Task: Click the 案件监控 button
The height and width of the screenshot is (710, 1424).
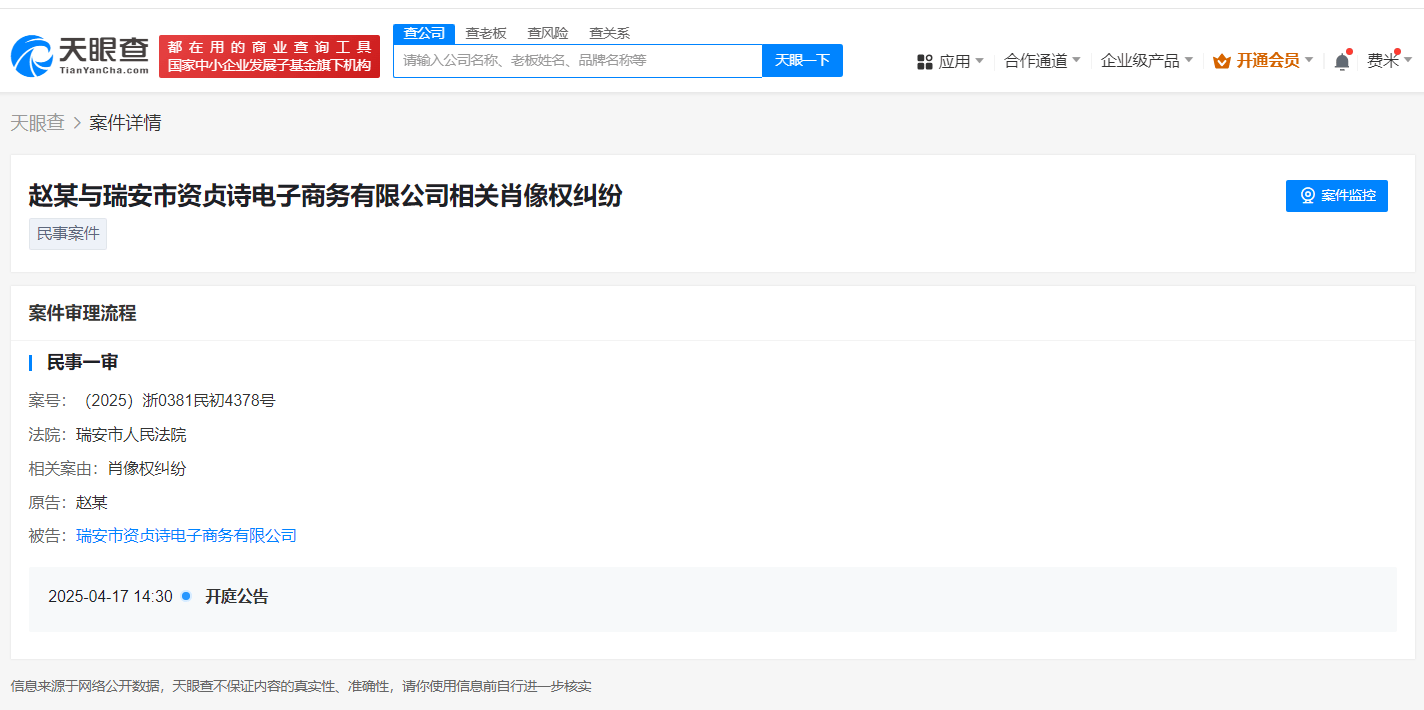Action: (x=1337, y=196)
